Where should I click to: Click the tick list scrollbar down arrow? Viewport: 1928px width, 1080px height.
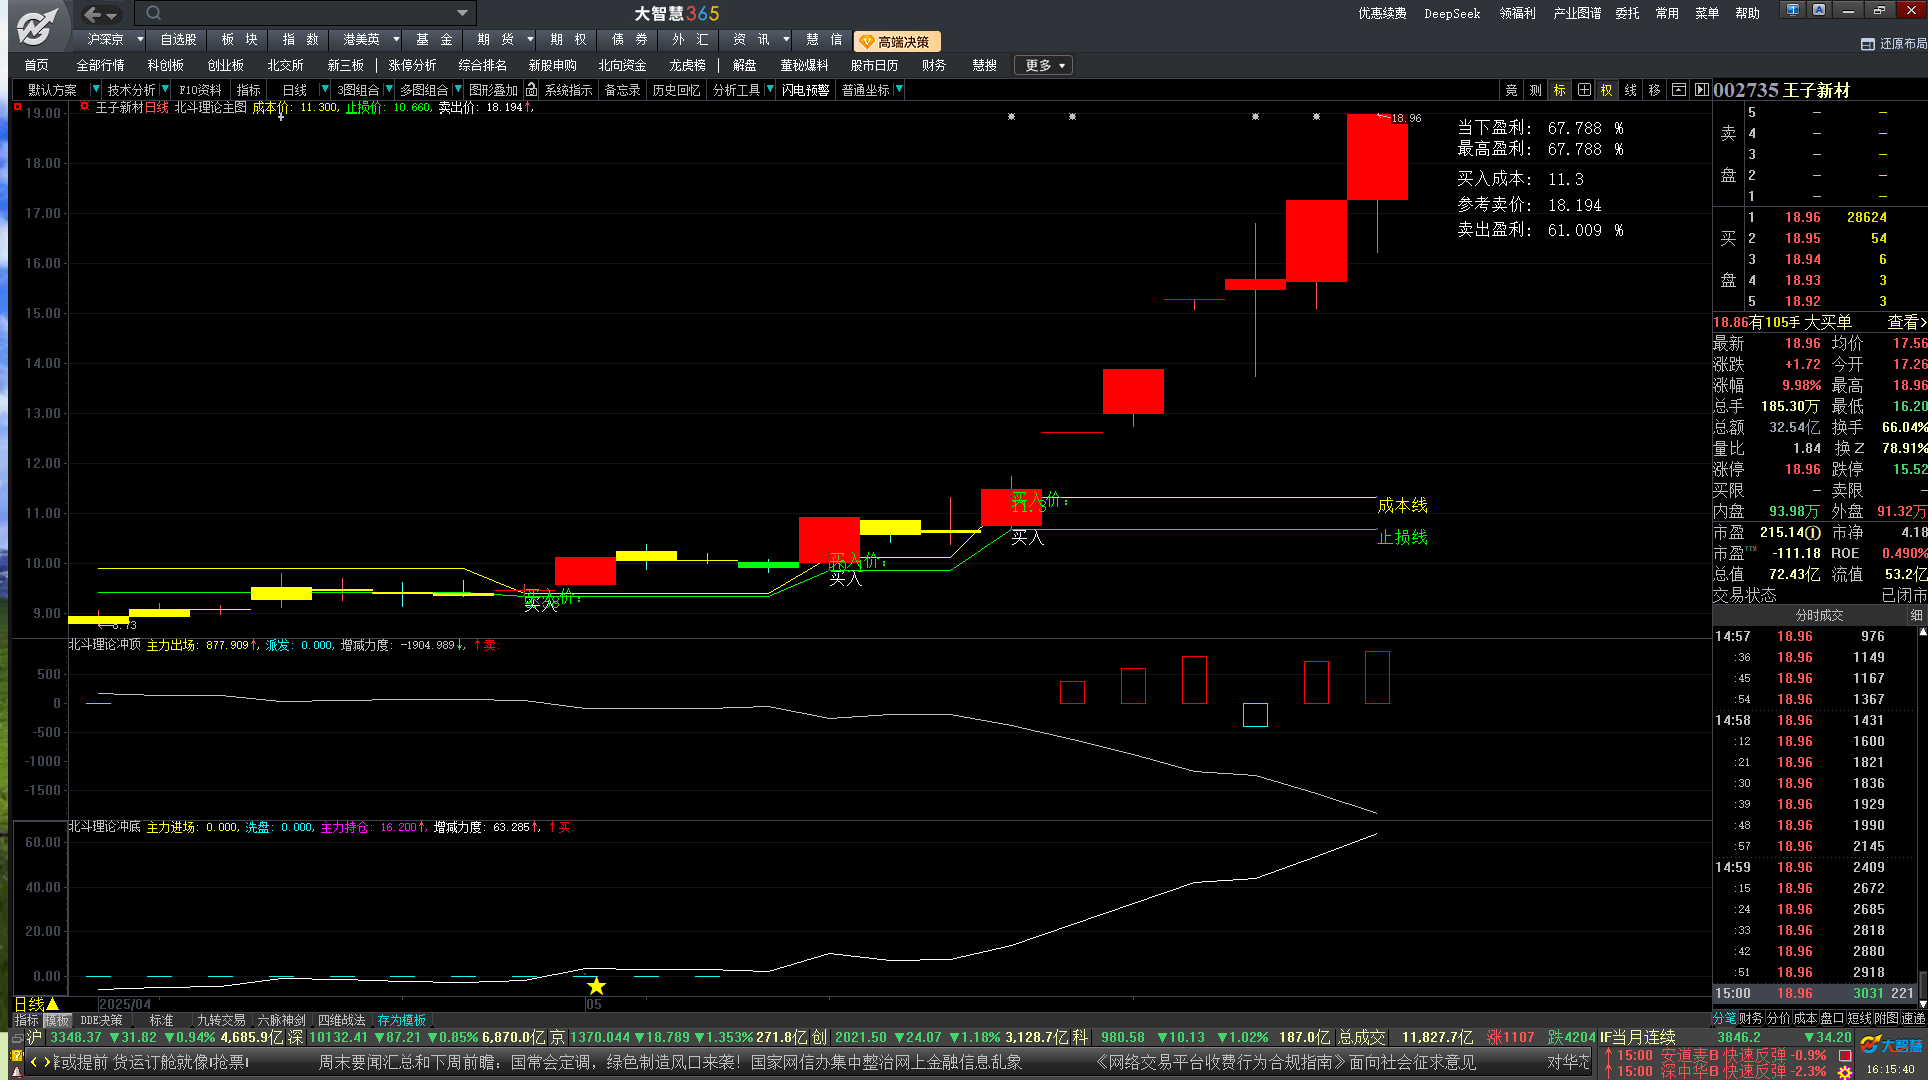coord(1923,1004)
